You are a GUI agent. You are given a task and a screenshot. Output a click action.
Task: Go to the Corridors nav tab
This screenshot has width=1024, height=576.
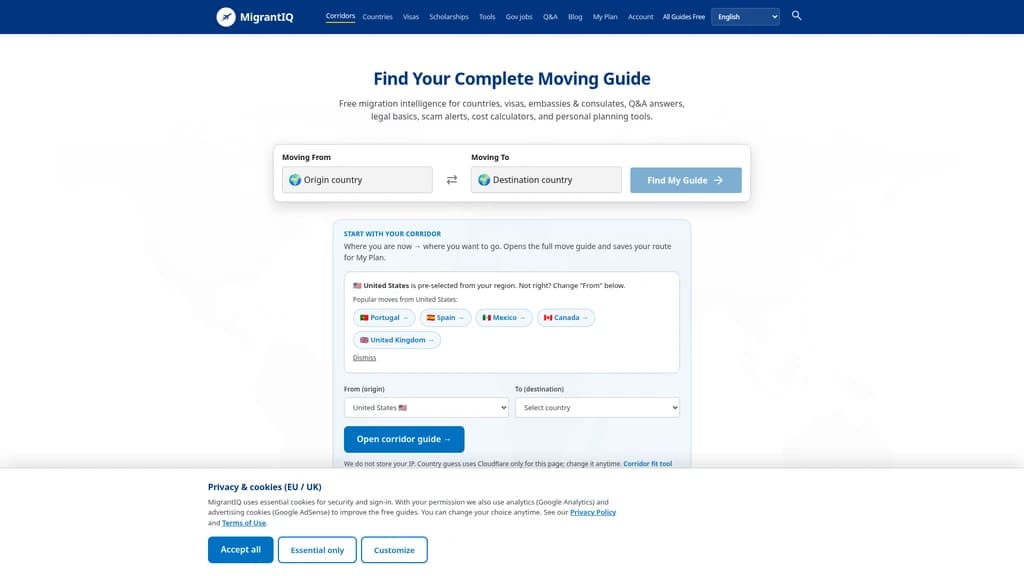(x=340, y=16)
